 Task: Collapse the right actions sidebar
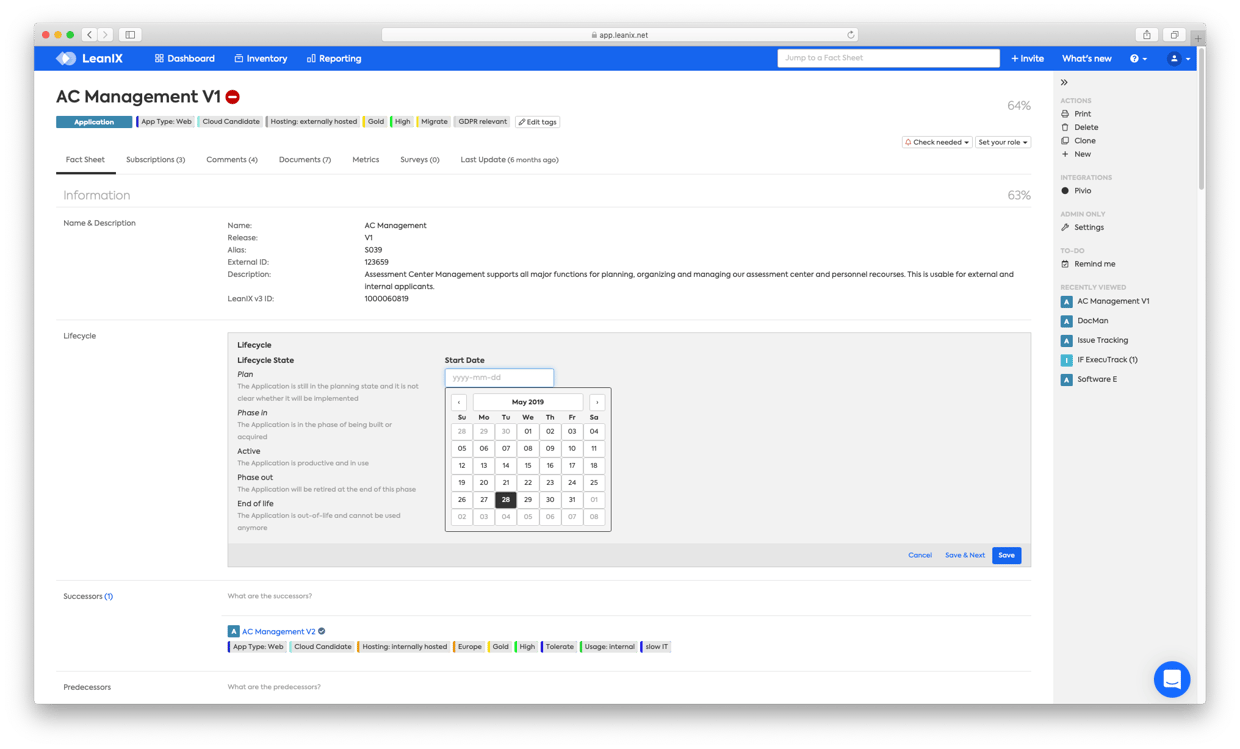click(1064, 84)
